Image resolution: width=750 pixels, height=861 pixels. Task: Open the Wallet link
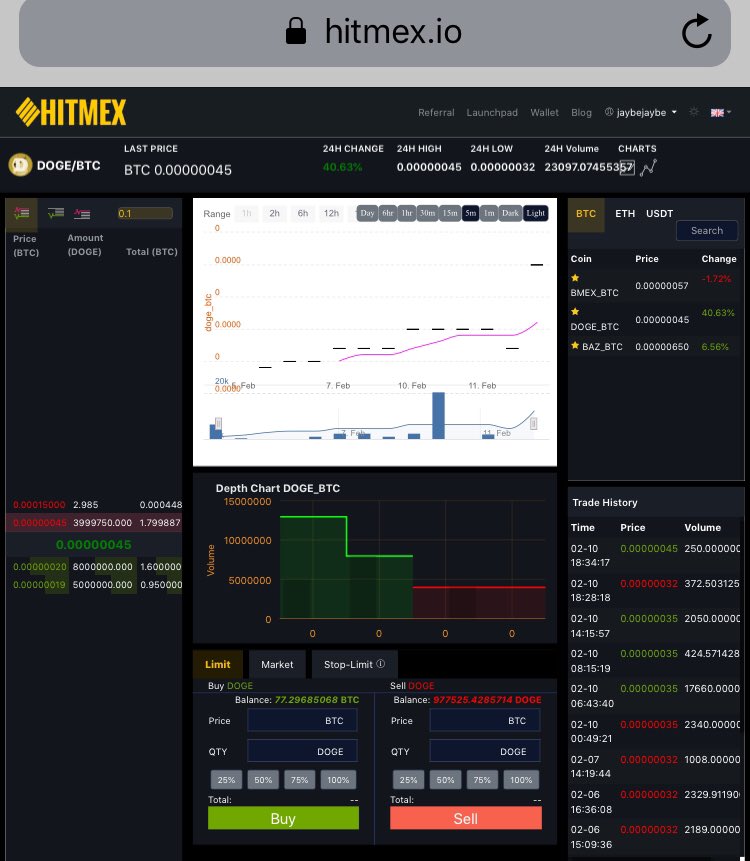[x=544, y=113]
